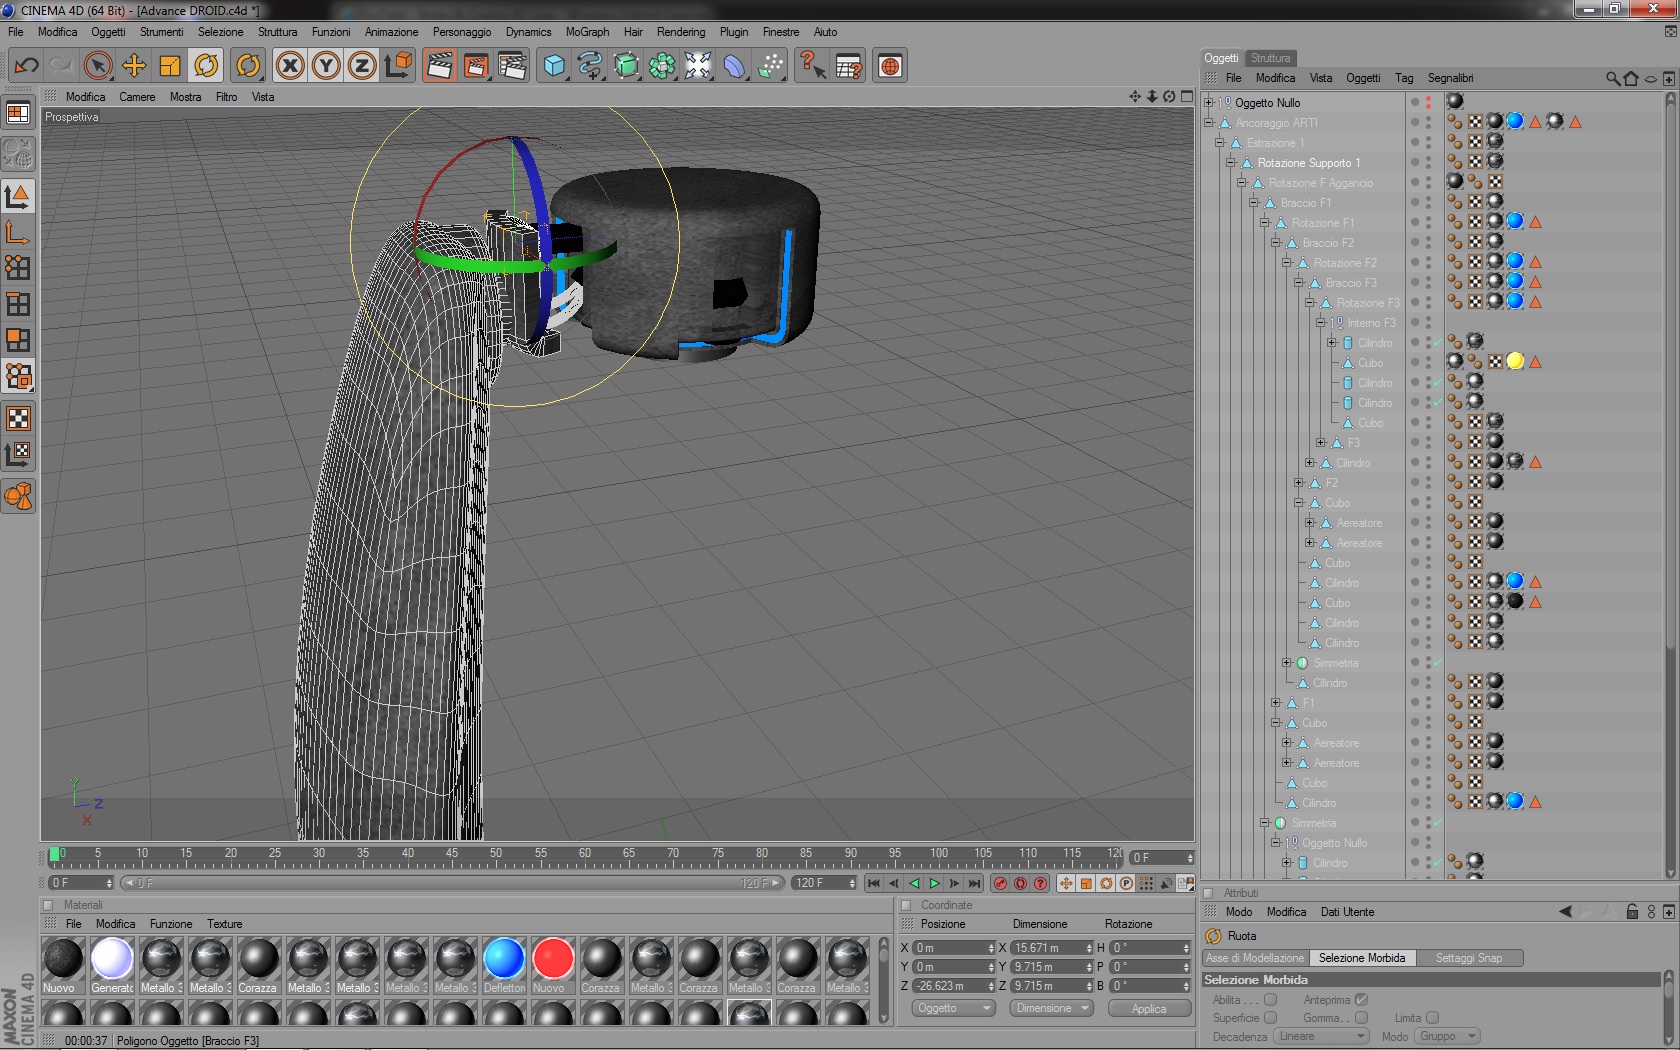Open the Dimensione dropdown in Coordinate
This screenshot has width=1680, height=1050.
click(x=1050, y=1008)
